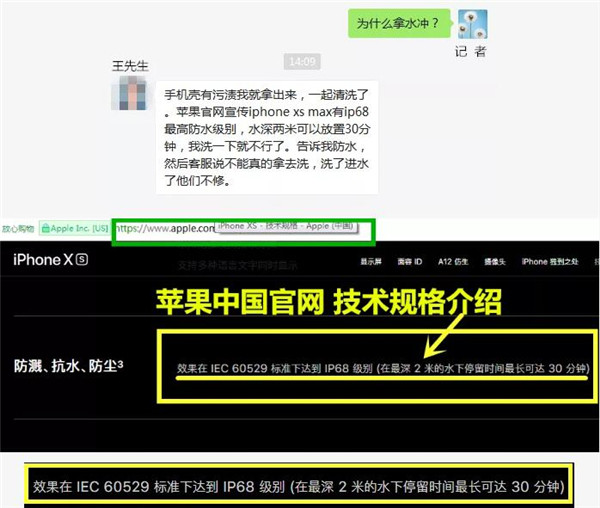Click the reporter's flower avatar

click(x=473, y=24)
